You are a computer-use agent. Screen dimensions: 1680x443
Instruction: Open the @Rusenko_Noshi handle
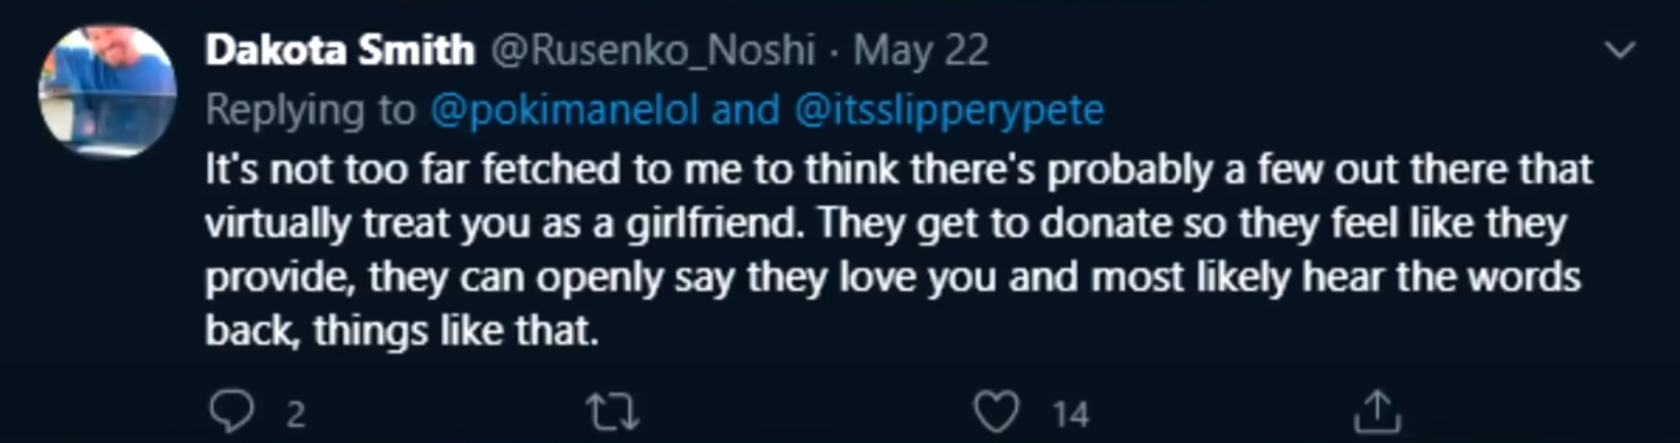652,50
